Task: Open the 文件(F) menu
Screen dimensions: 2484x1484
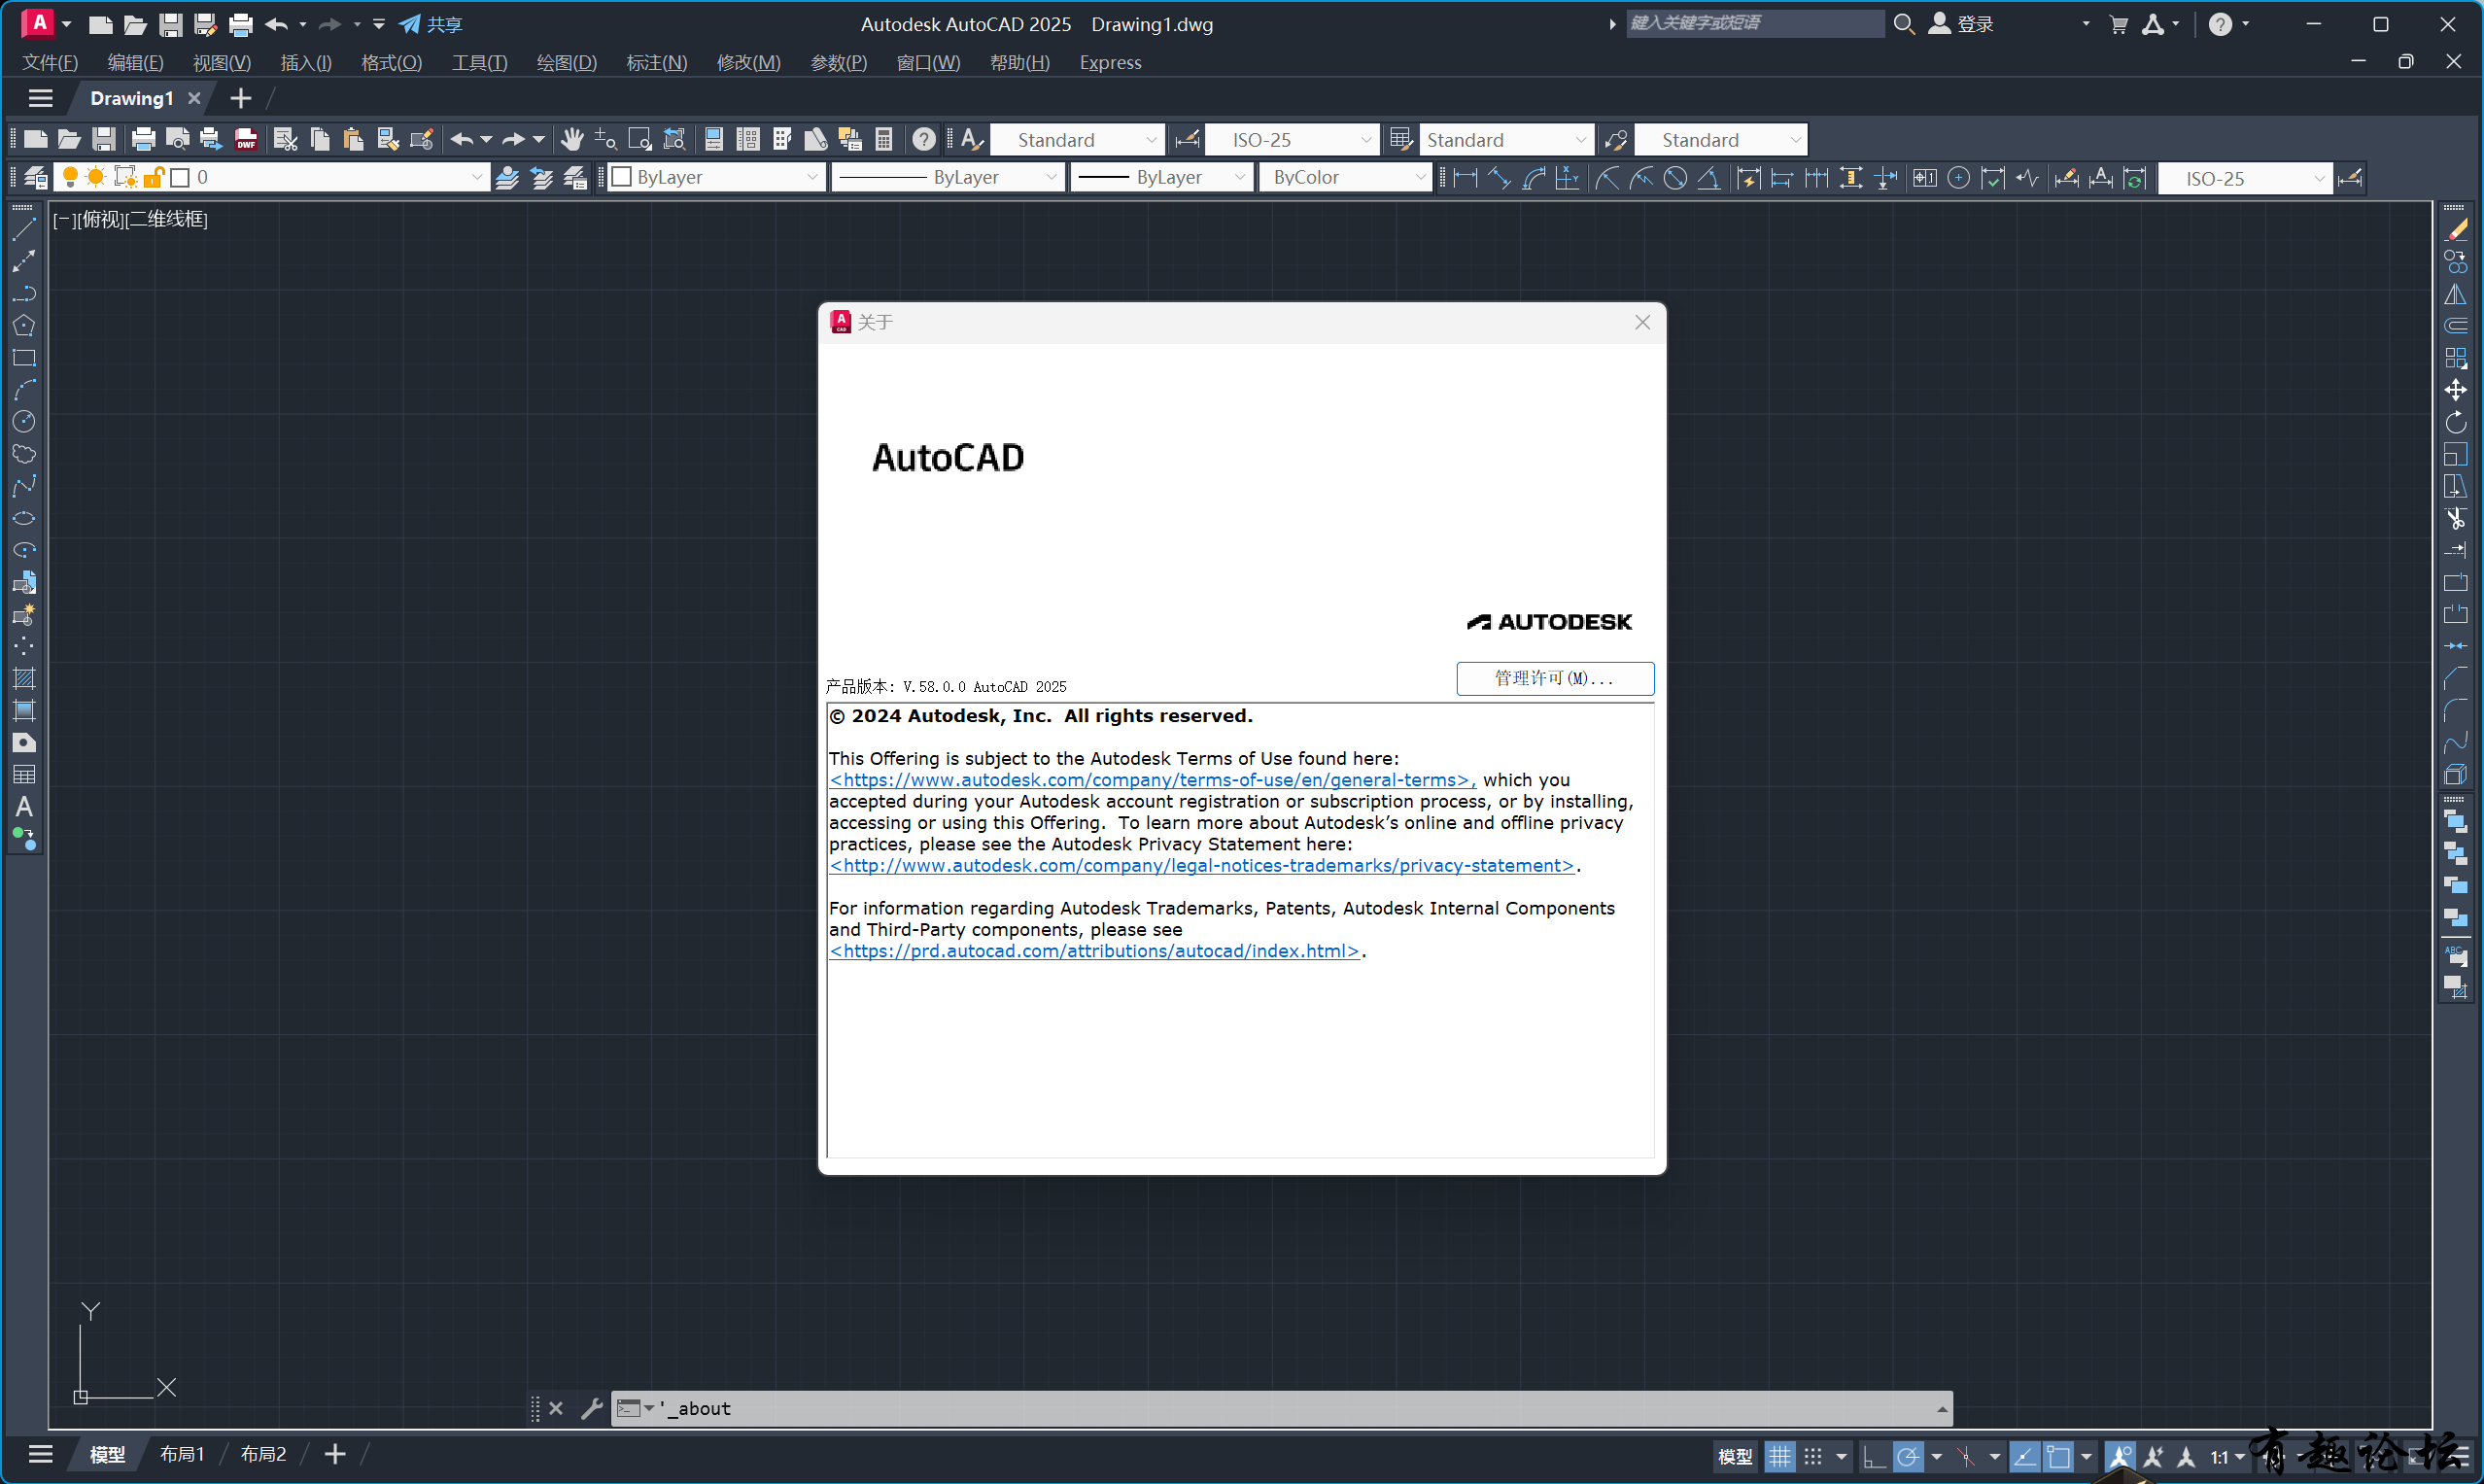Action: click(50, 62)
